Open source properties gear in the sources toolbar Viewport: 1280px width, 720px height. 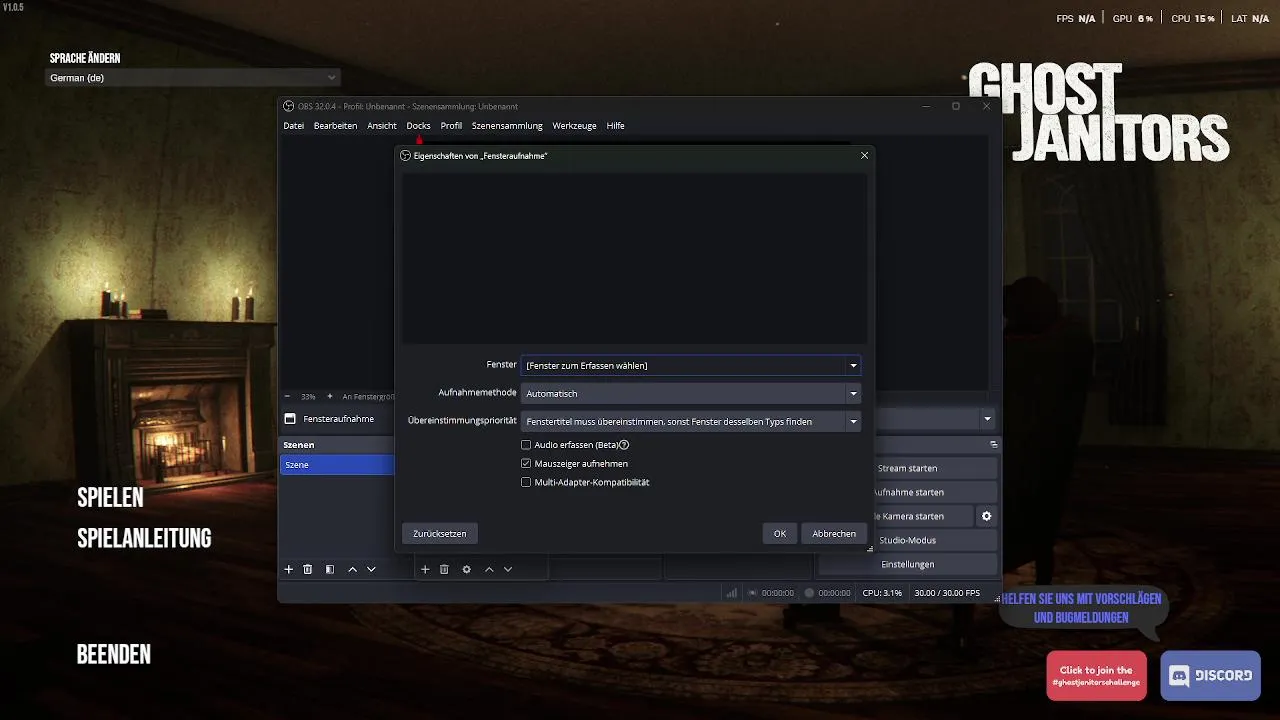click(466, 569)
